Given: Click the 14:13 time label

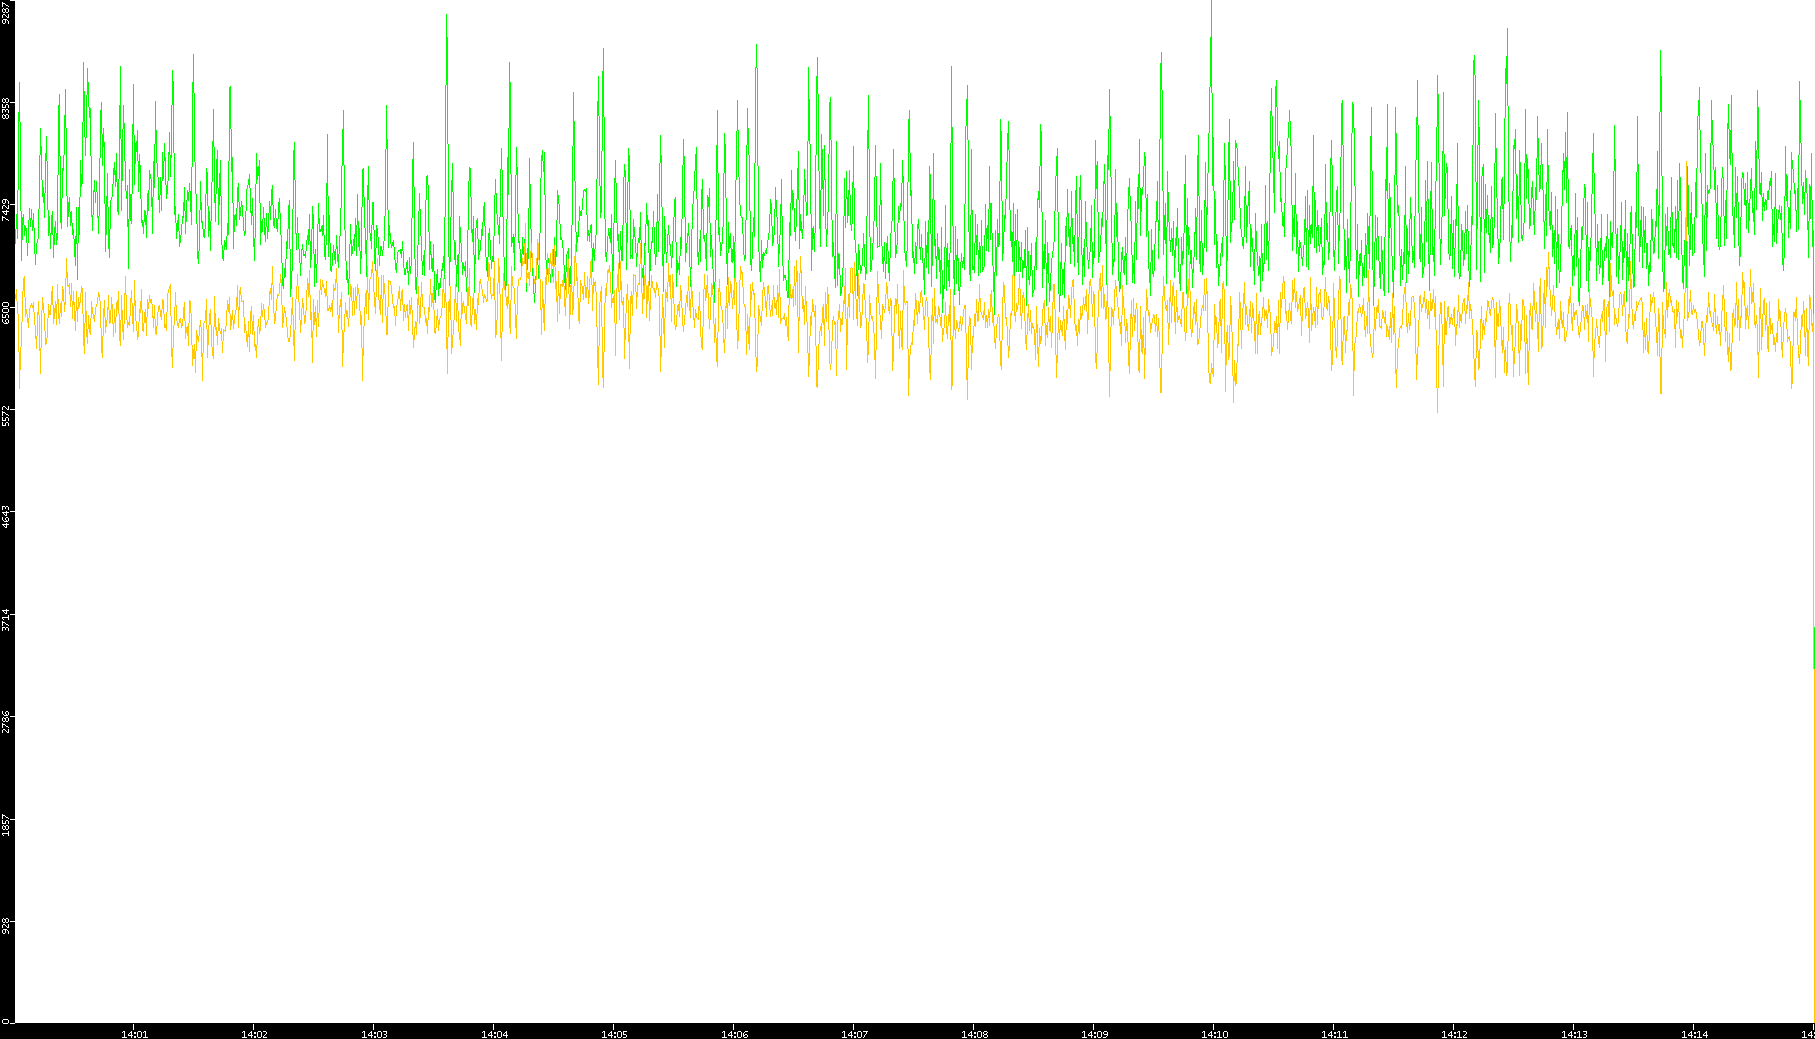Looking at the screenshot, I should coord(1575,1034).
